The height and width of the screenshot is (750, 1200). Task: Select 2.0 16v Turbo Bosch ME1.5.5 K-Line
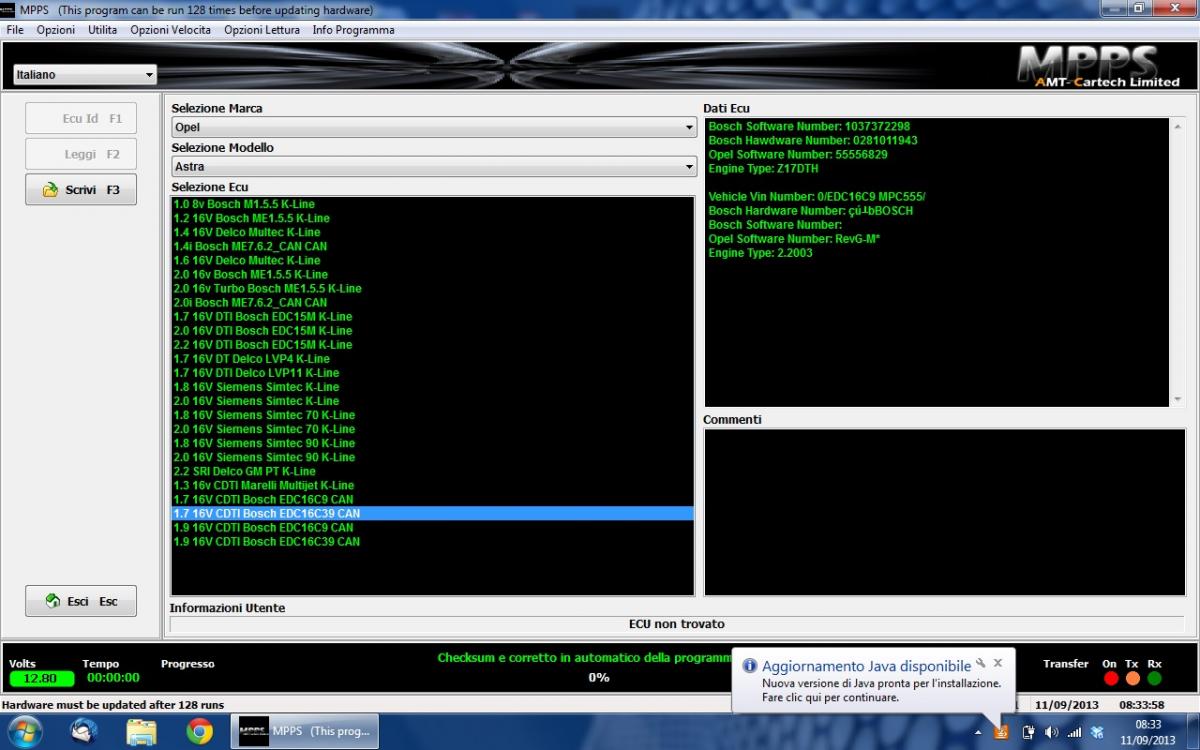pyautogui.click(x=433, y=288)
